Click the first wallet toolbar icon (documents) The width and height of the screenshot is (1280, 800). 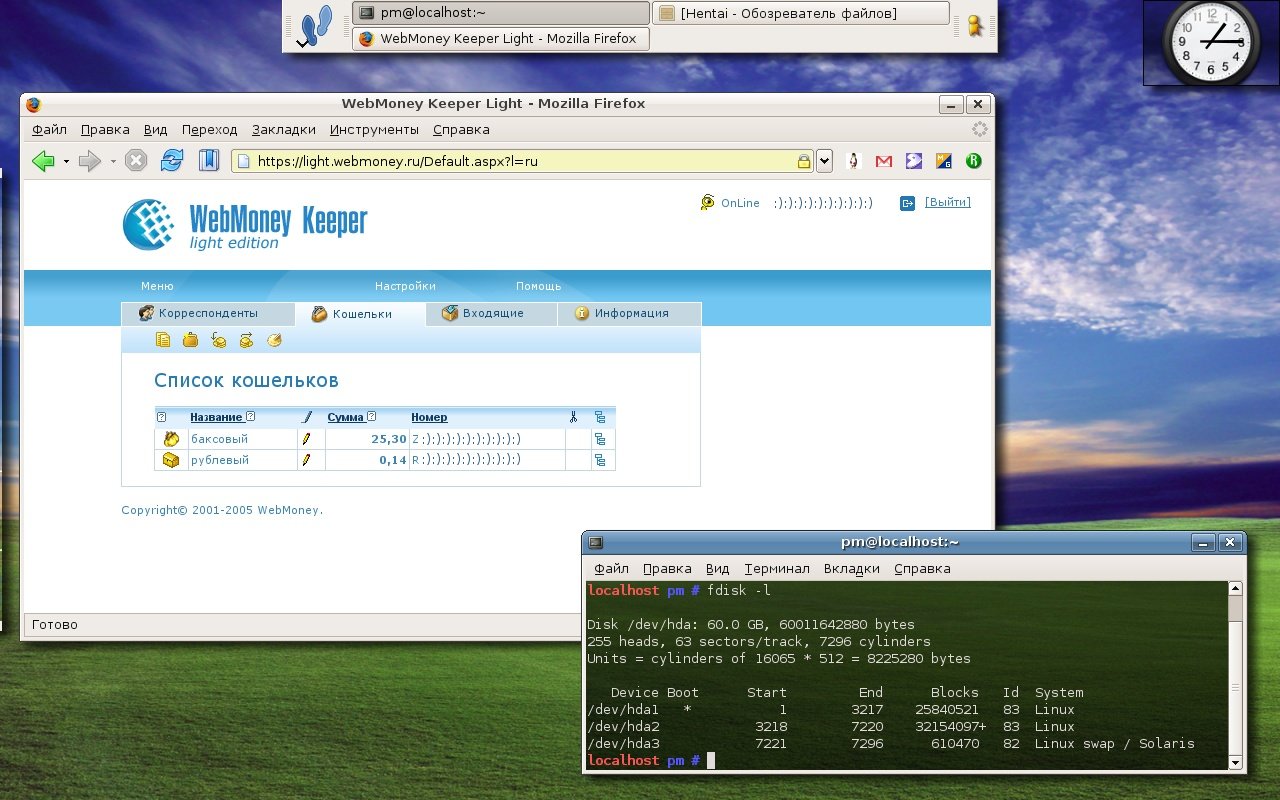[163, 341]
